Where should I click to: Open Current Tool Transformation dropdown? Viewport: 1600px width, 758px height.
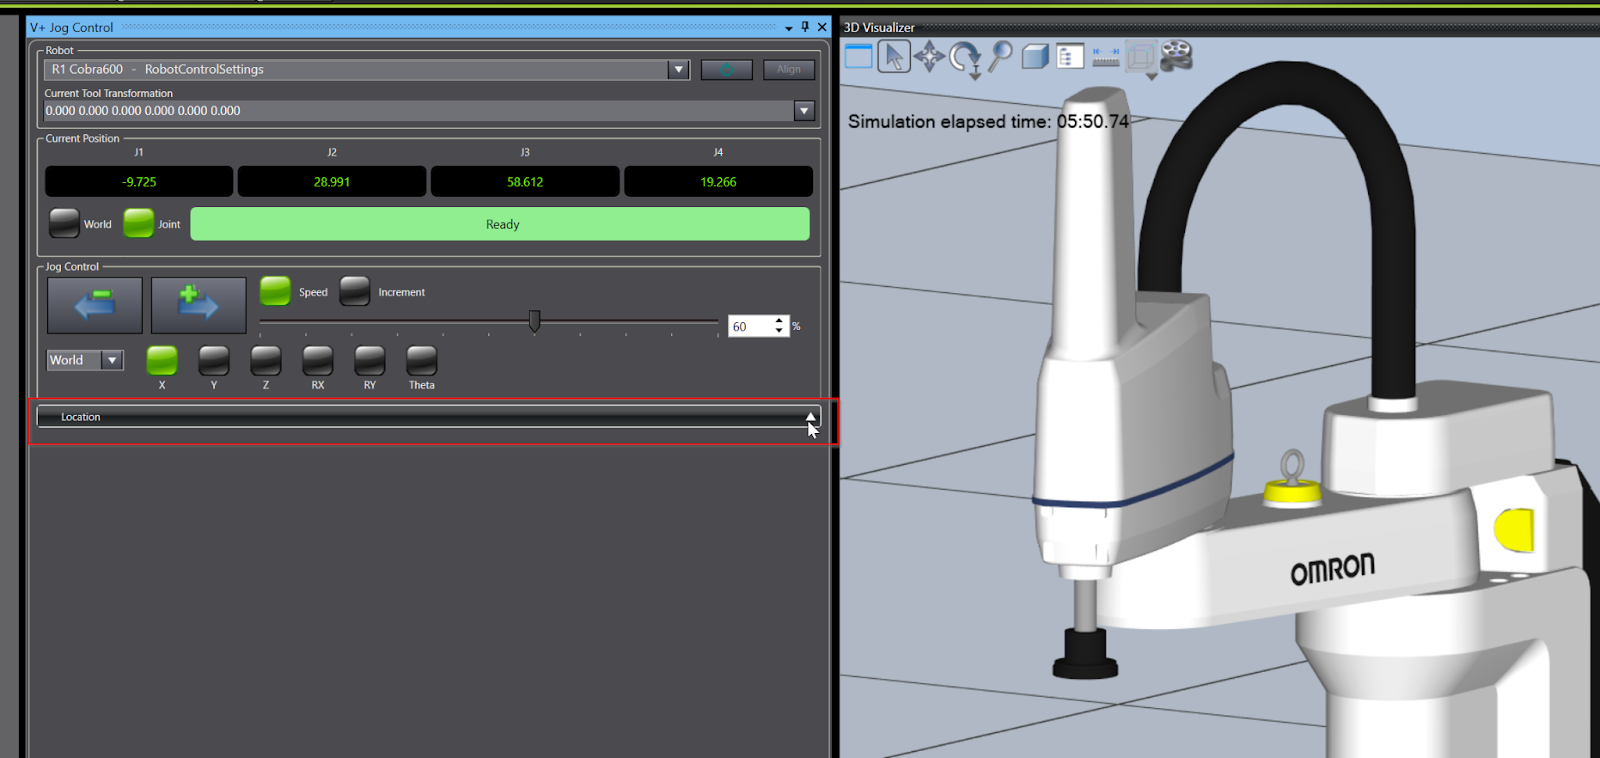[804, 111]
